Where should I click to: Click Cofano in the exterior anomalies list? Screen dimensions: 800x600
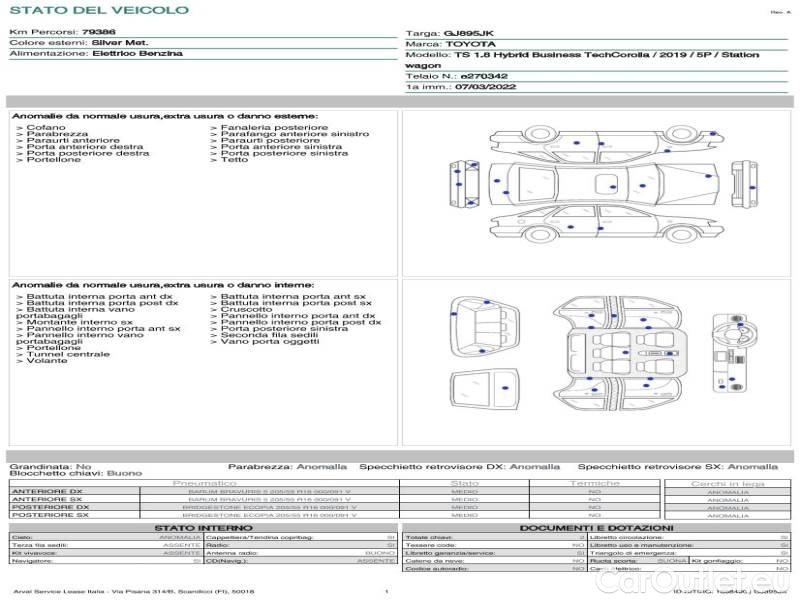tap(46, 127)
